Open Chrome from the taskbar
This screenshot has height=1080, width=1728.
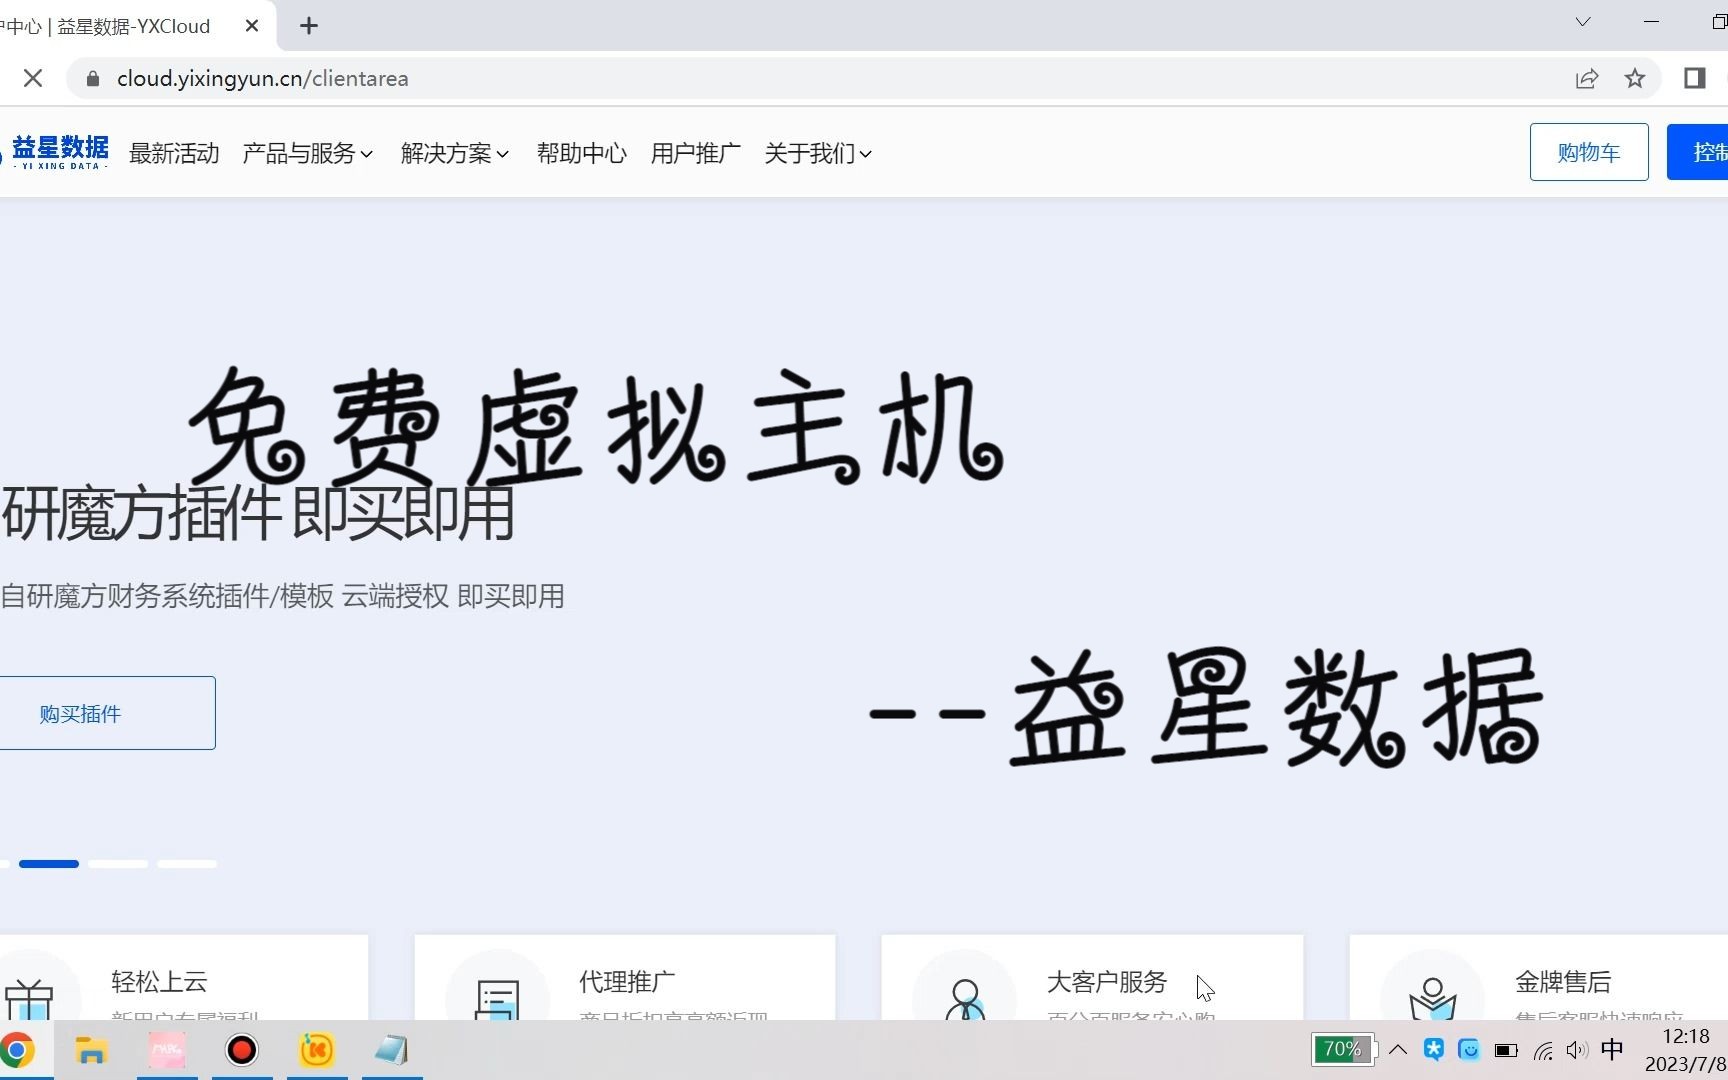point(17,1050)
